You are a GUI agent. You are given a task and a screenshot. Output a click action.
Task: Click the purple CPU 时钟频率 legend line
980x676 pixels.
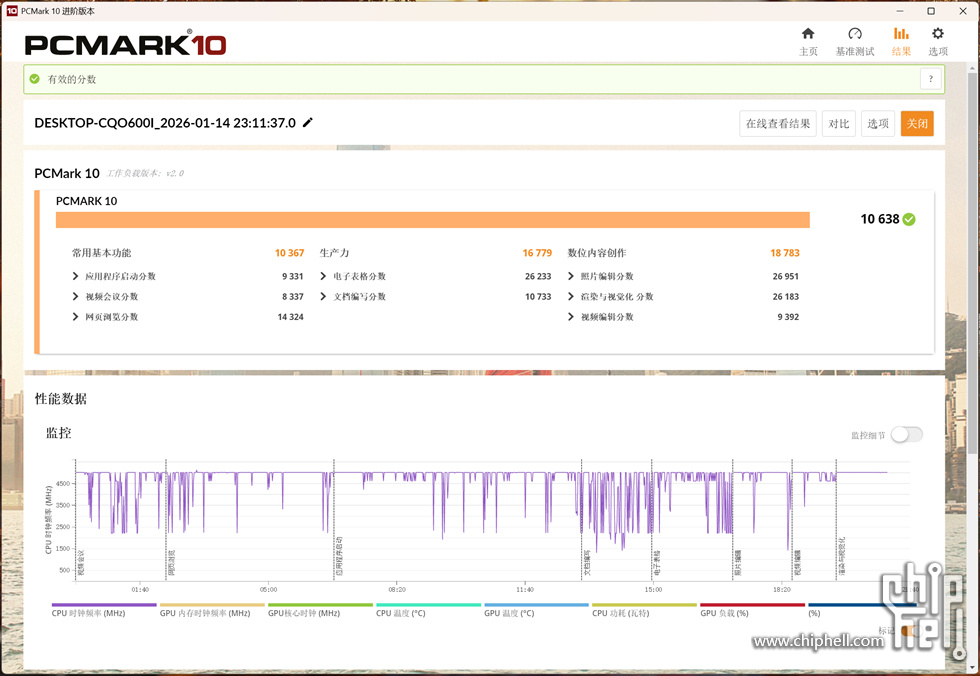click(104, 605)
